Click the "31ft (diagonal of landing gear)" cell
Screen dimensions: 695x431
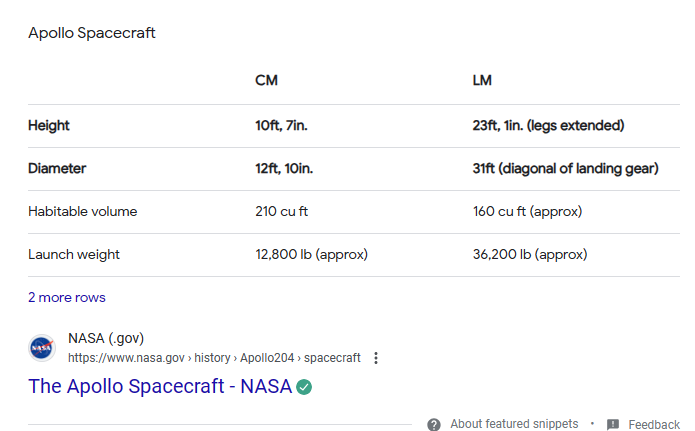565,169
